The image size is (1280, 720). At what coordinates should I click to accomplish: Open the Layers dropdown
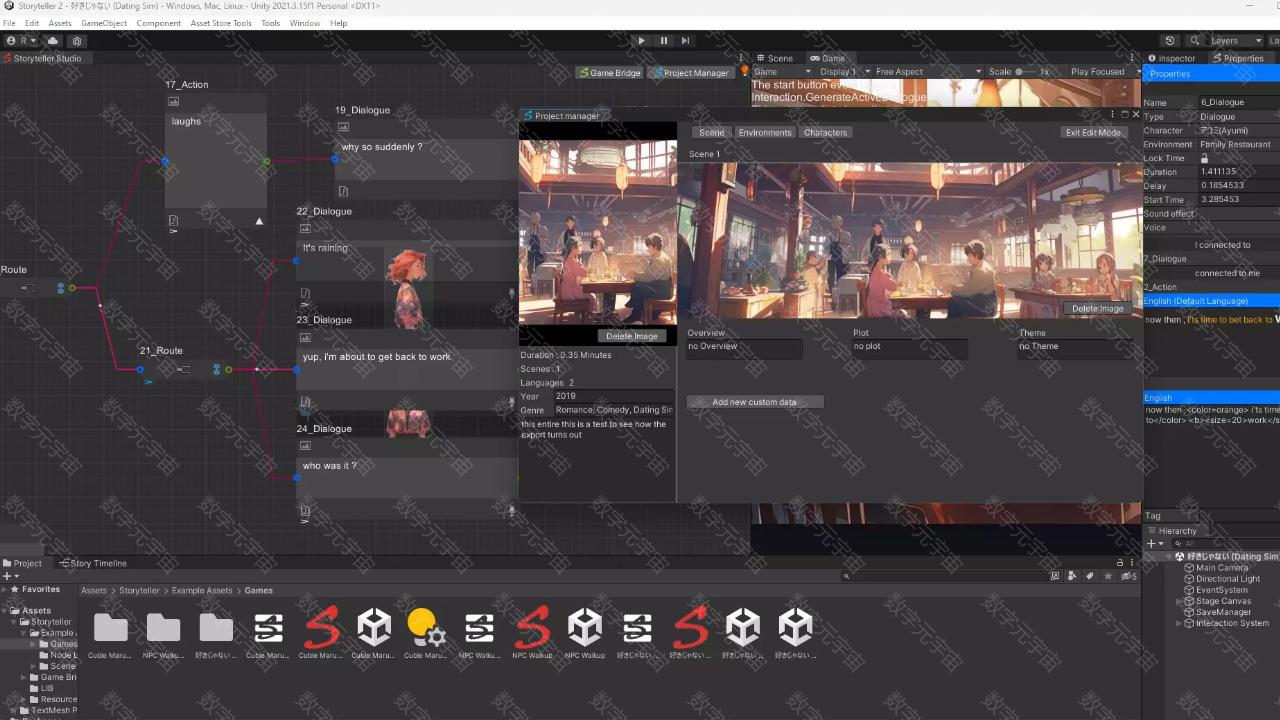pos(1235,41)
